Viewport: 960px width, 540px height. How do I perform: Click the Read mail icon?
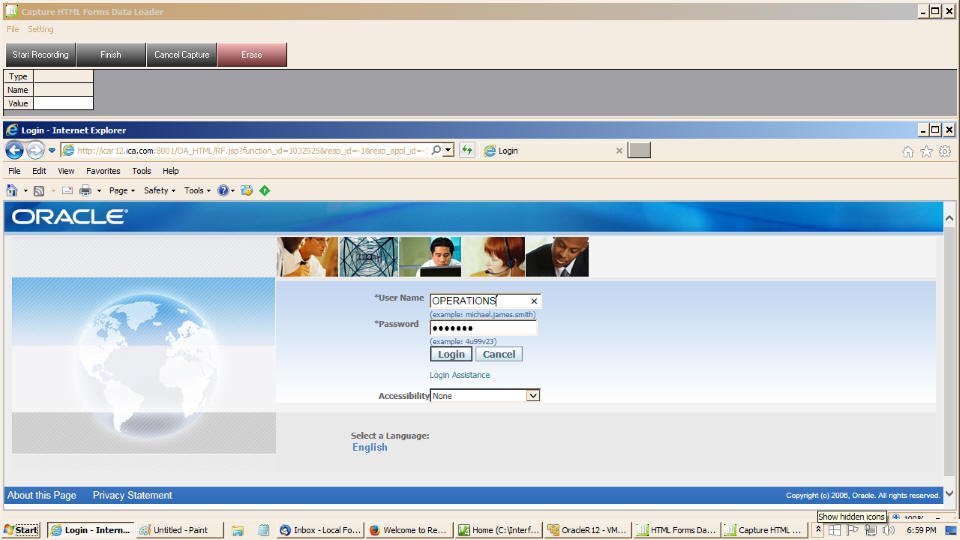pos(67,191)
